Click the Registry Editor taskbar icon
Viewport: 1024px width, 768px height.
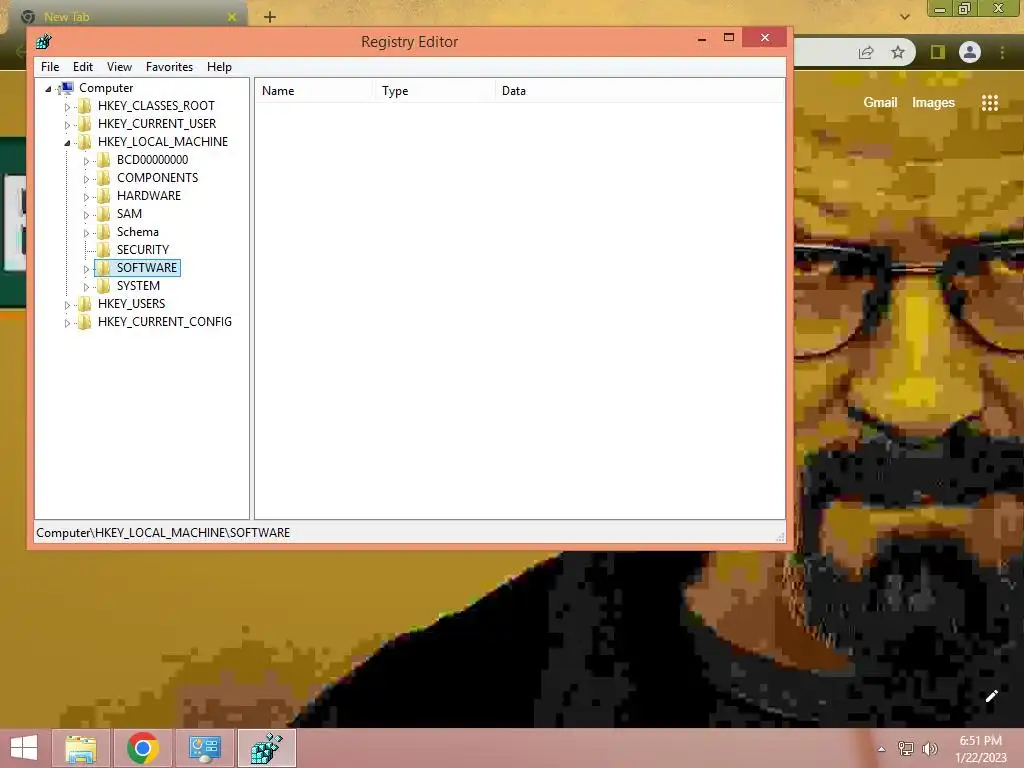click(266, 748)
